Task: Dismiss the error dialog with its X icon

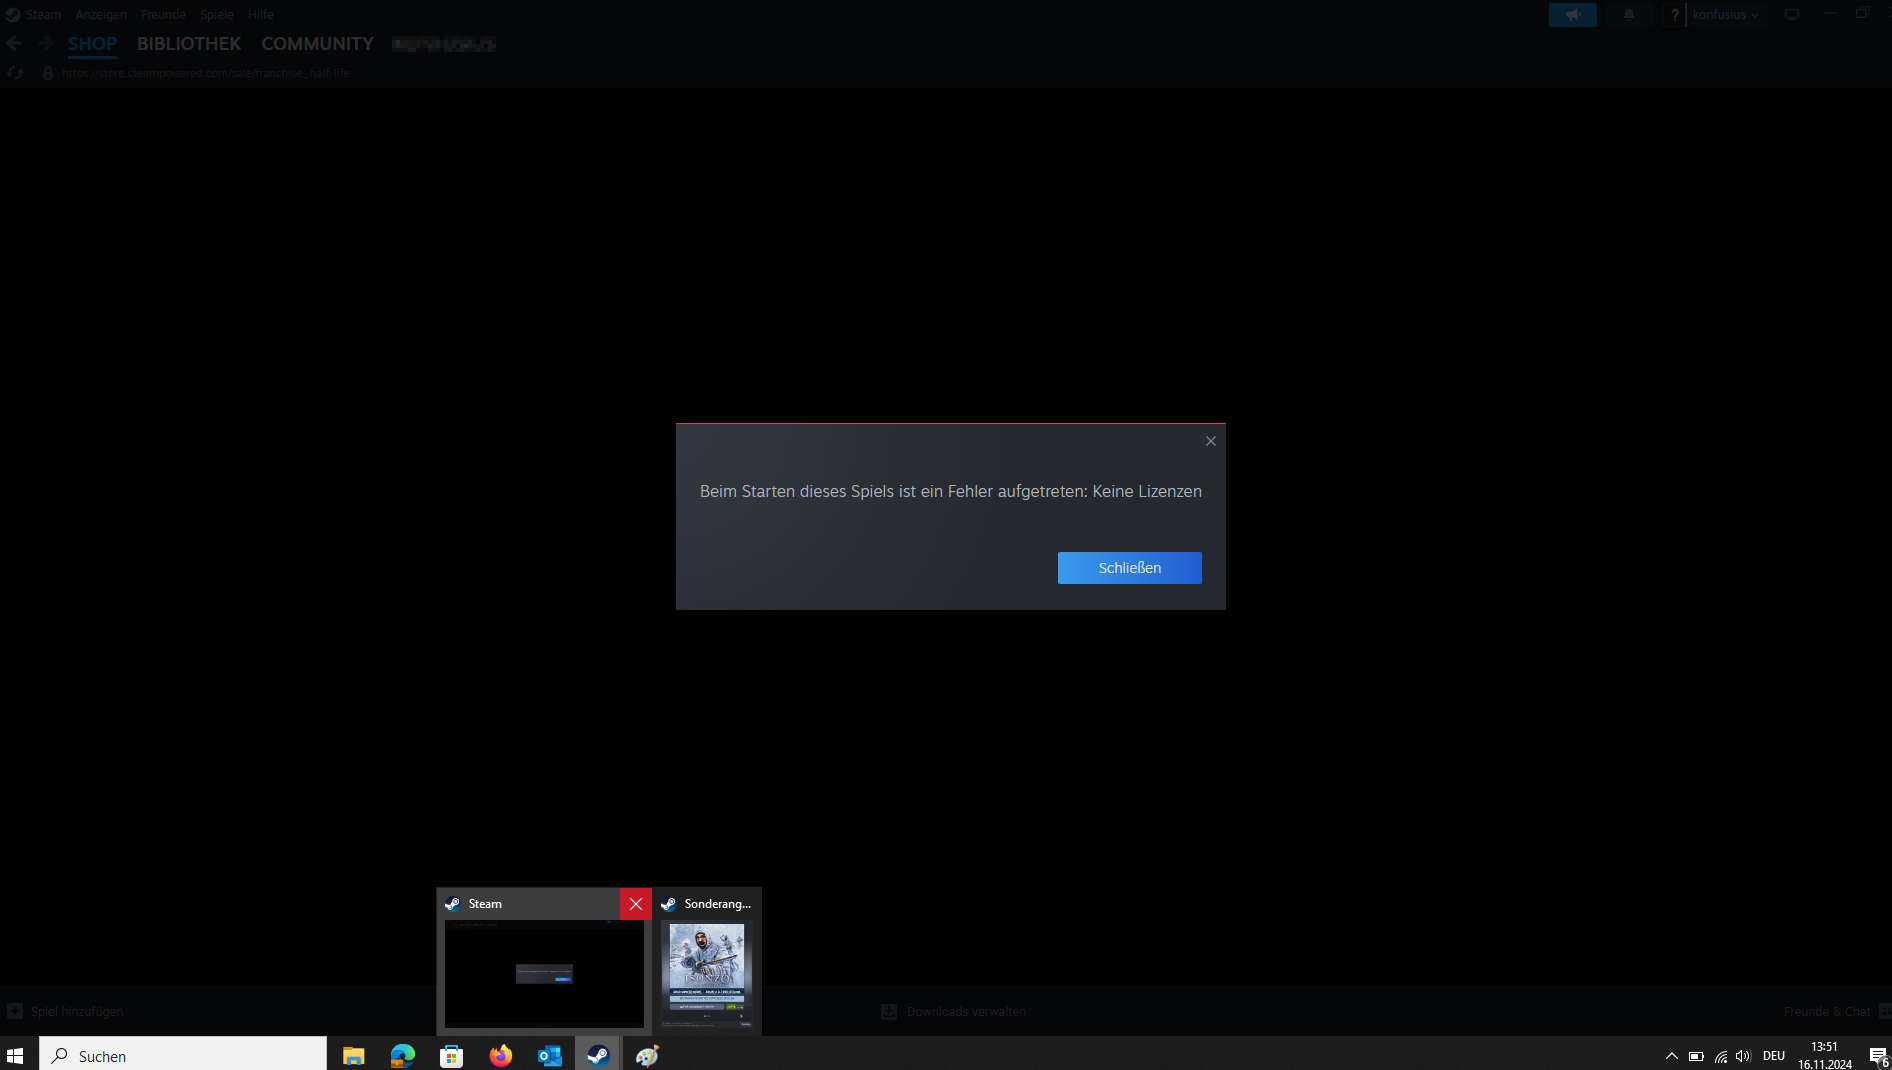Action: click(x=1211, y=441)
